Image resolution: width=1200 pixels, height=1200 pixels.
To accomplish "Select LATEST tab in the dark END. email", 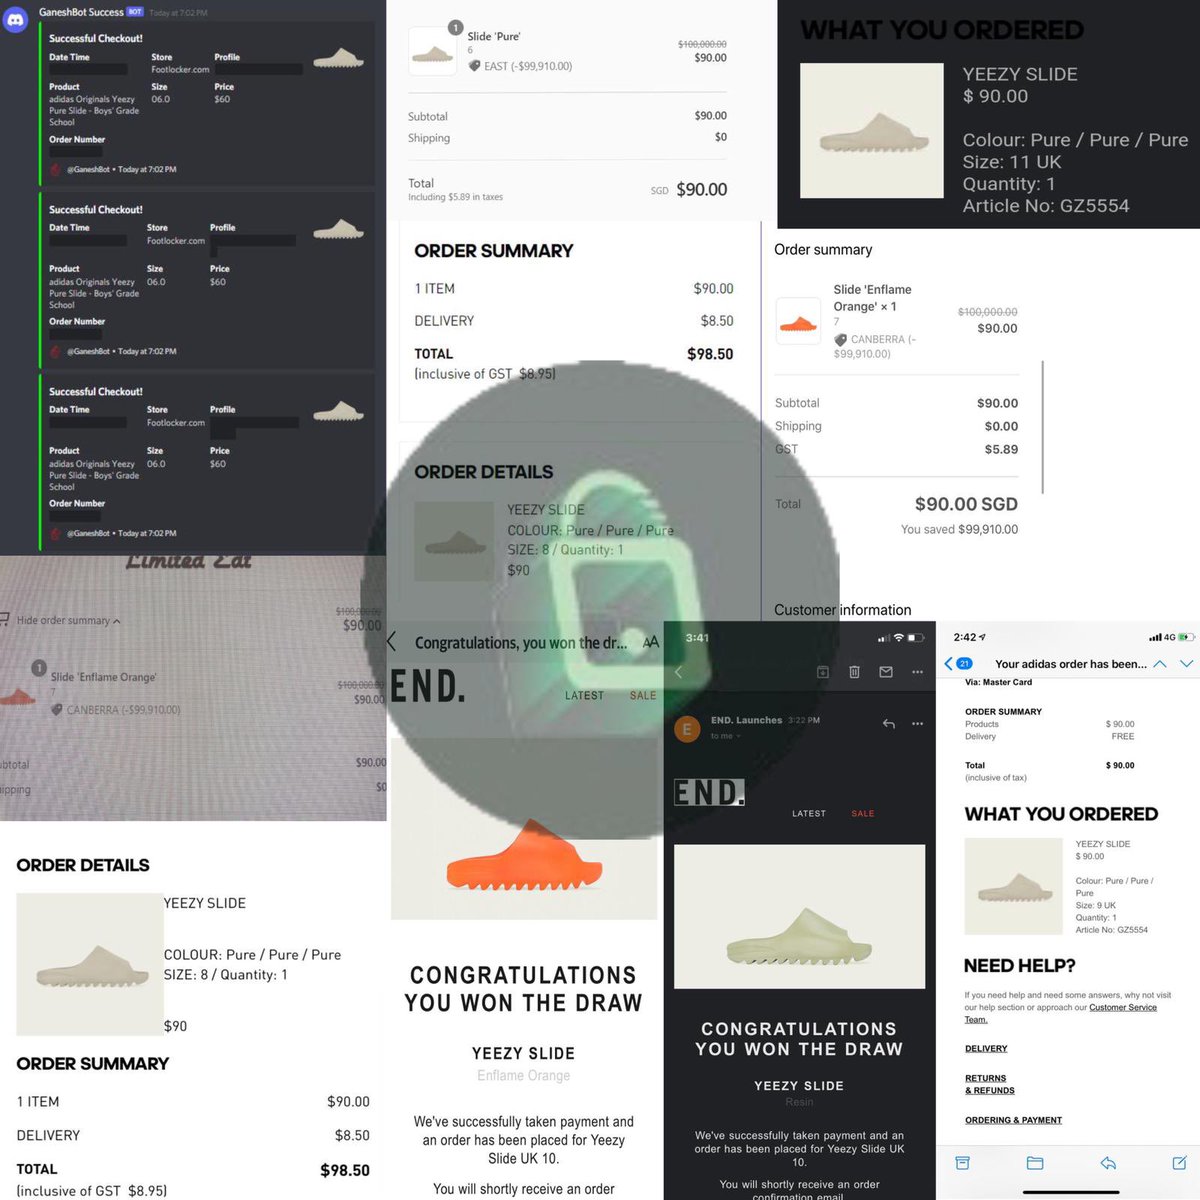I will 809,814.
